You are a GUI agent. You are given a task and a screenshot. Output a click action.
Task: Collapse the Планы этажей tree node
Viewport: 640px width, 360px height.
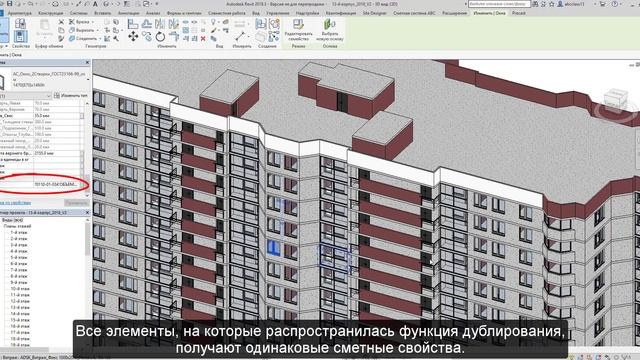point(17,226)
